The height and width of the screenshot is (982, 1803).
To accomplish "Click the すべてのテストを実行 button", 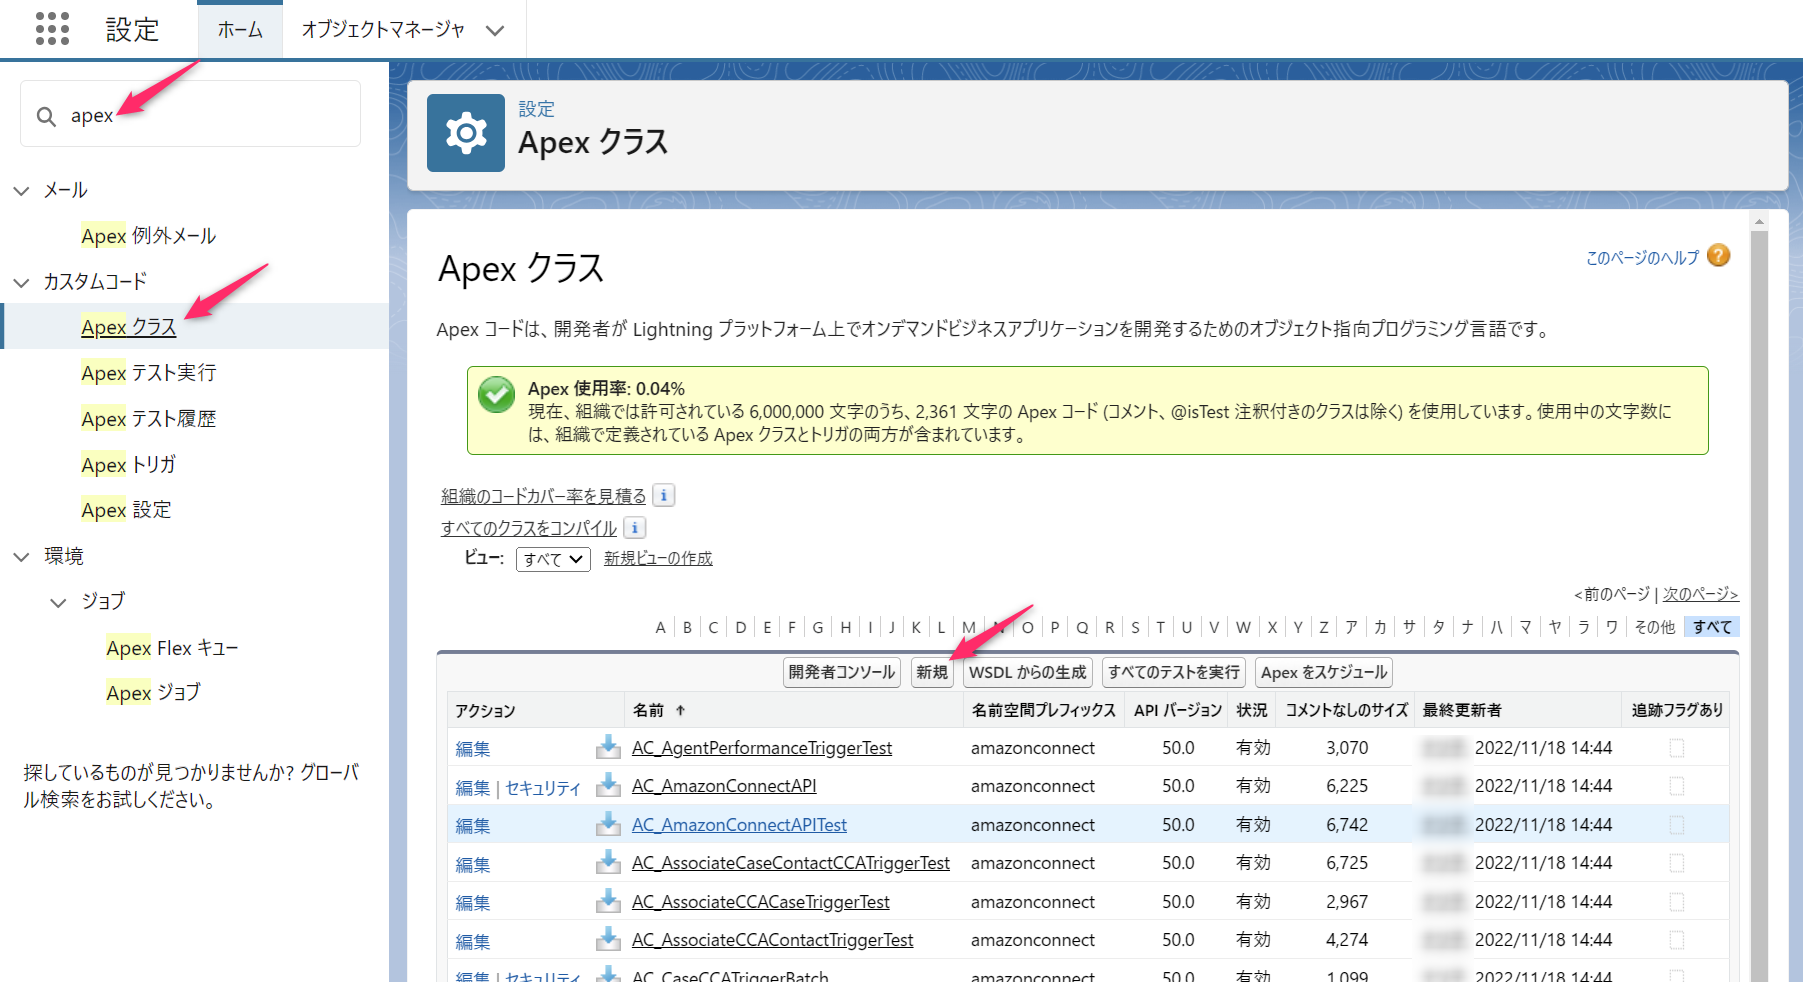I will click(1174, 672).
